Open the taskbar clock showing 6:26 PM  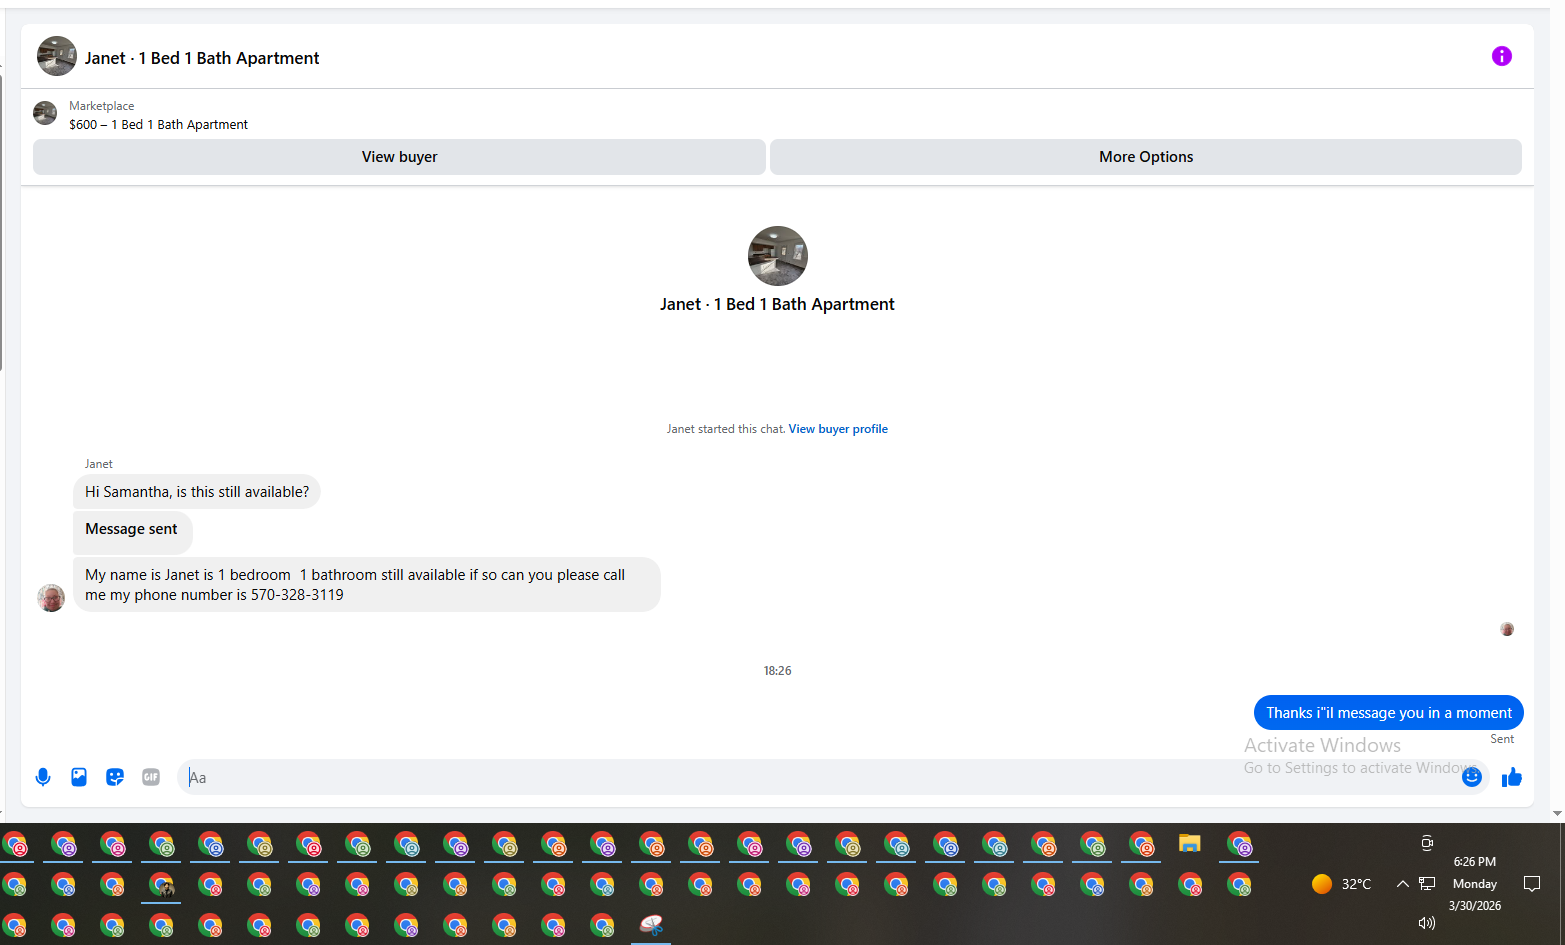coord(1475,884)
